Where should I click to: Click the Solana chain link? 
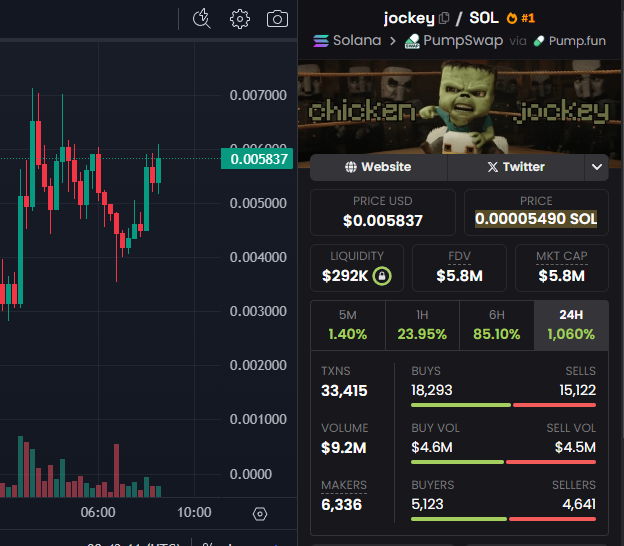(347, 41)
